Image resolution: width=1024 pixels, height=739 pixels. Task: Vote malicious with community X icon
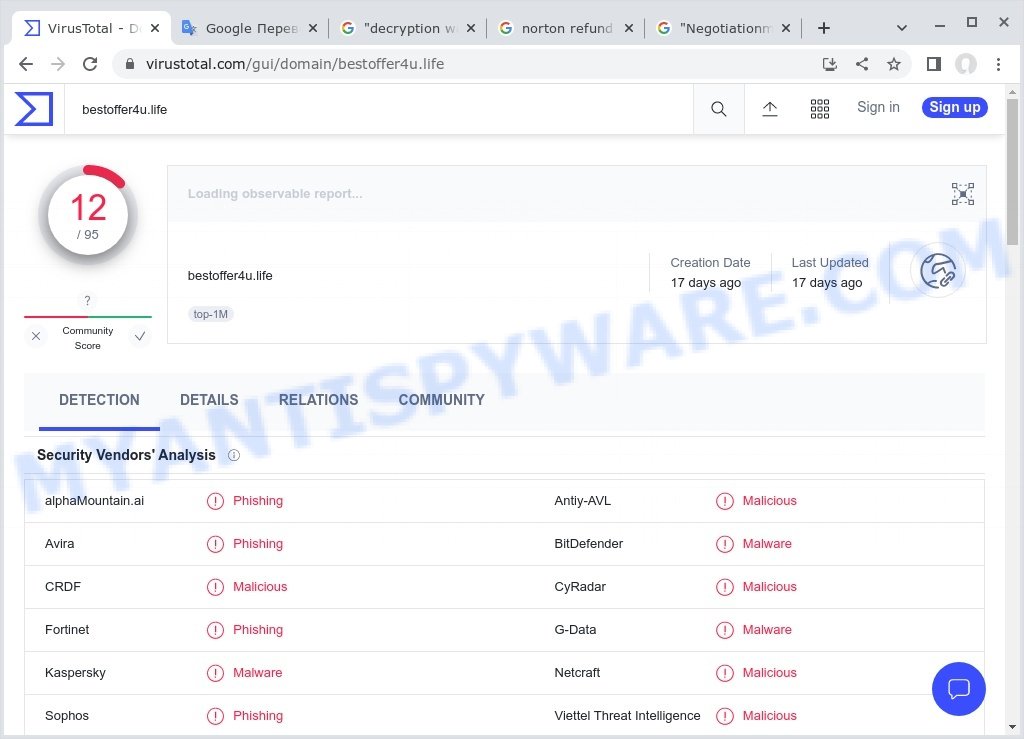tap(36, 336)
